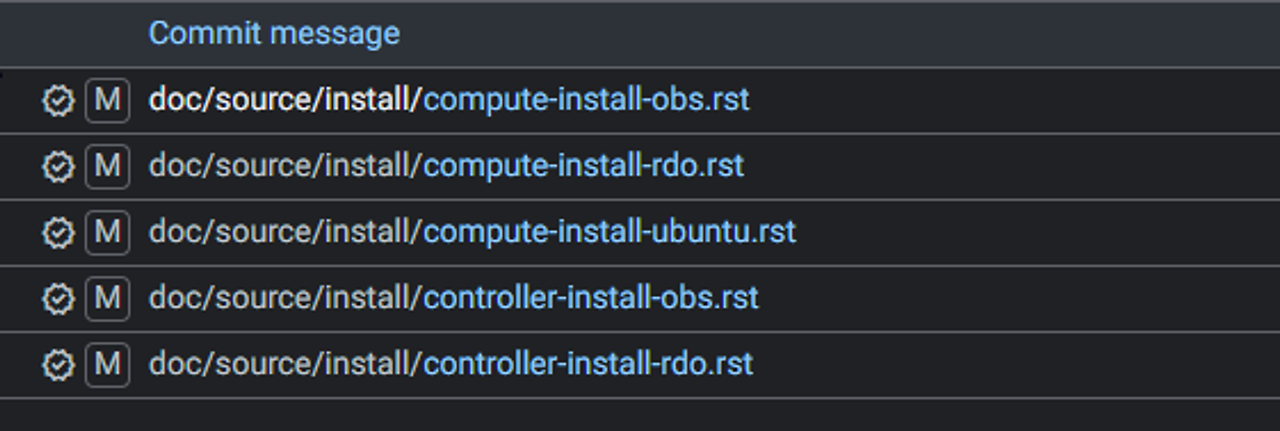This screenshot has width=1280, height=431.
Task: Open compute-install-ubuntu.rst file link
Action: click(472, 232)
